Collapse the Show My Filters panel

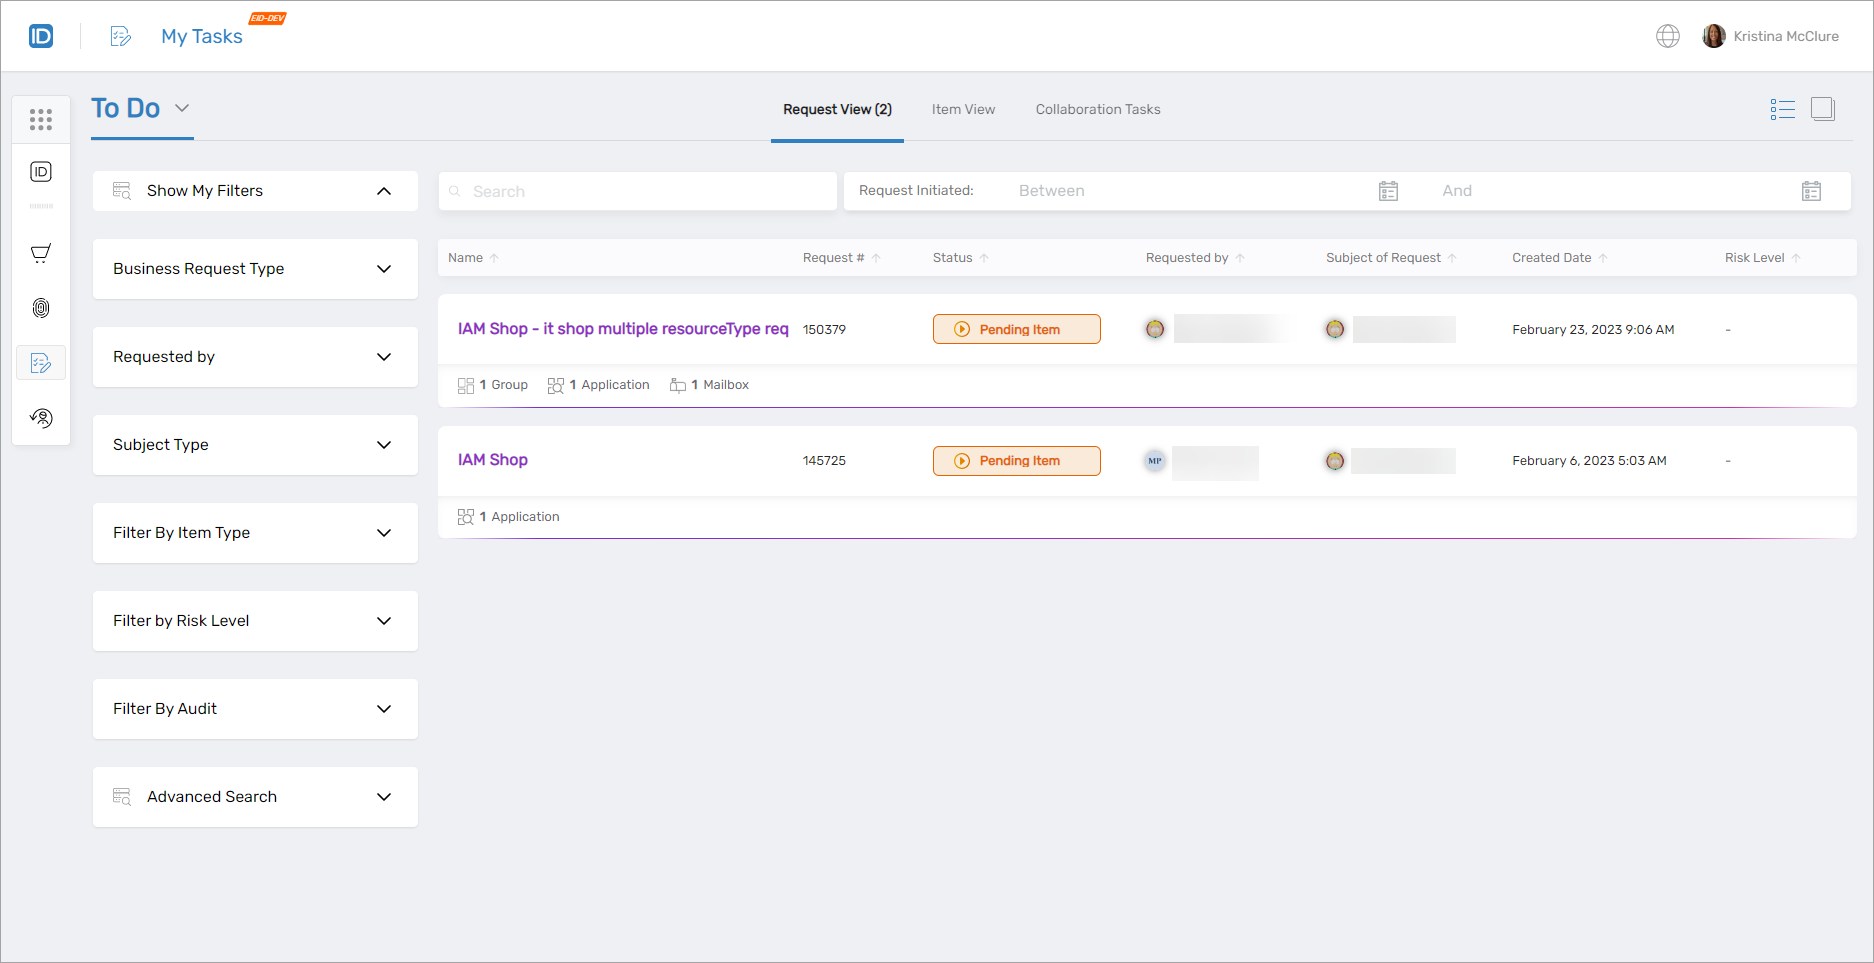tap(384, 190)
